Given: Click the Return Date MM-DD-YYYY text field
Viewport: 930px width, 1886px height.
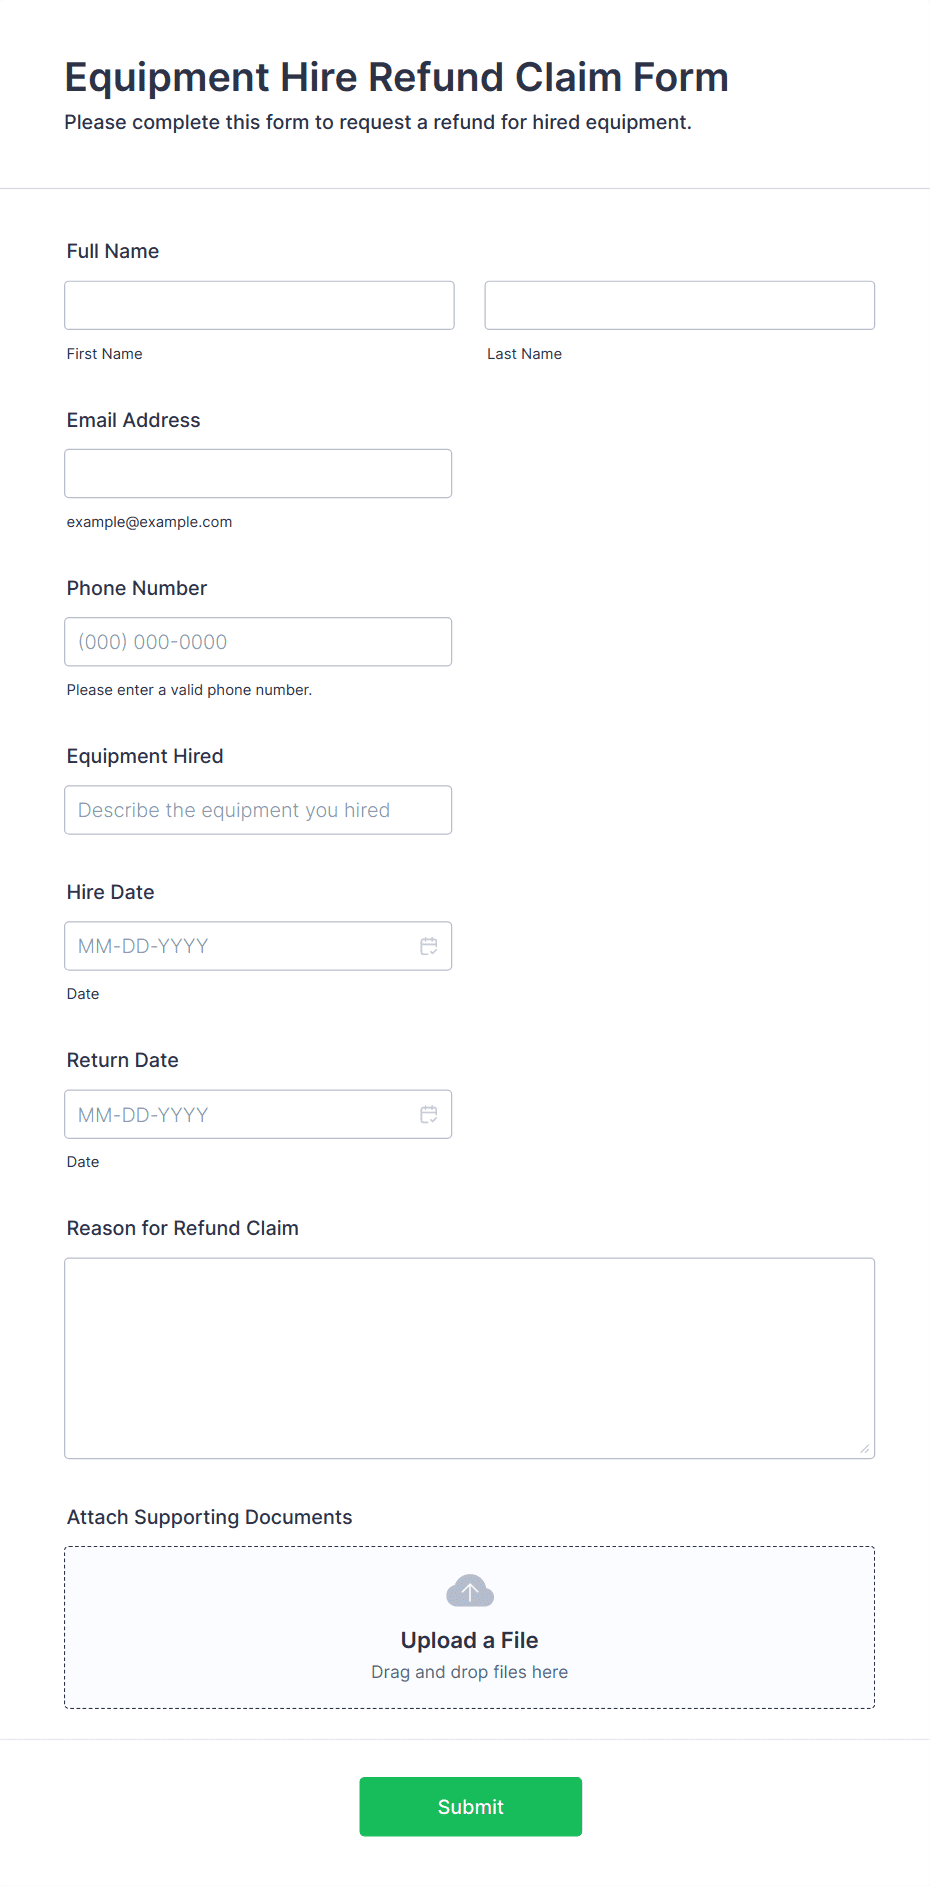Looking at the screenshot, I should point(240,1114).
